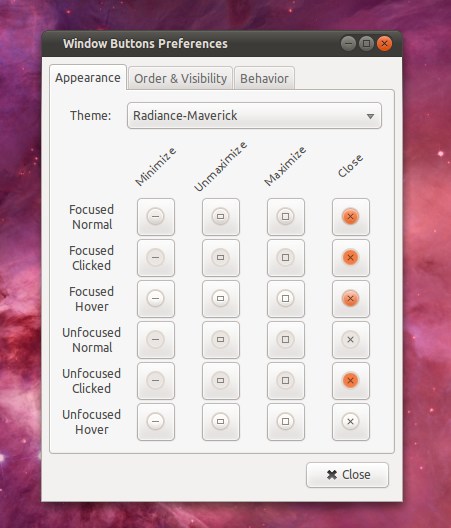Viewport: 451px width, 528px height.
Task: Pick the Unfocused Hover Close image
Action: tap(351, 422)
